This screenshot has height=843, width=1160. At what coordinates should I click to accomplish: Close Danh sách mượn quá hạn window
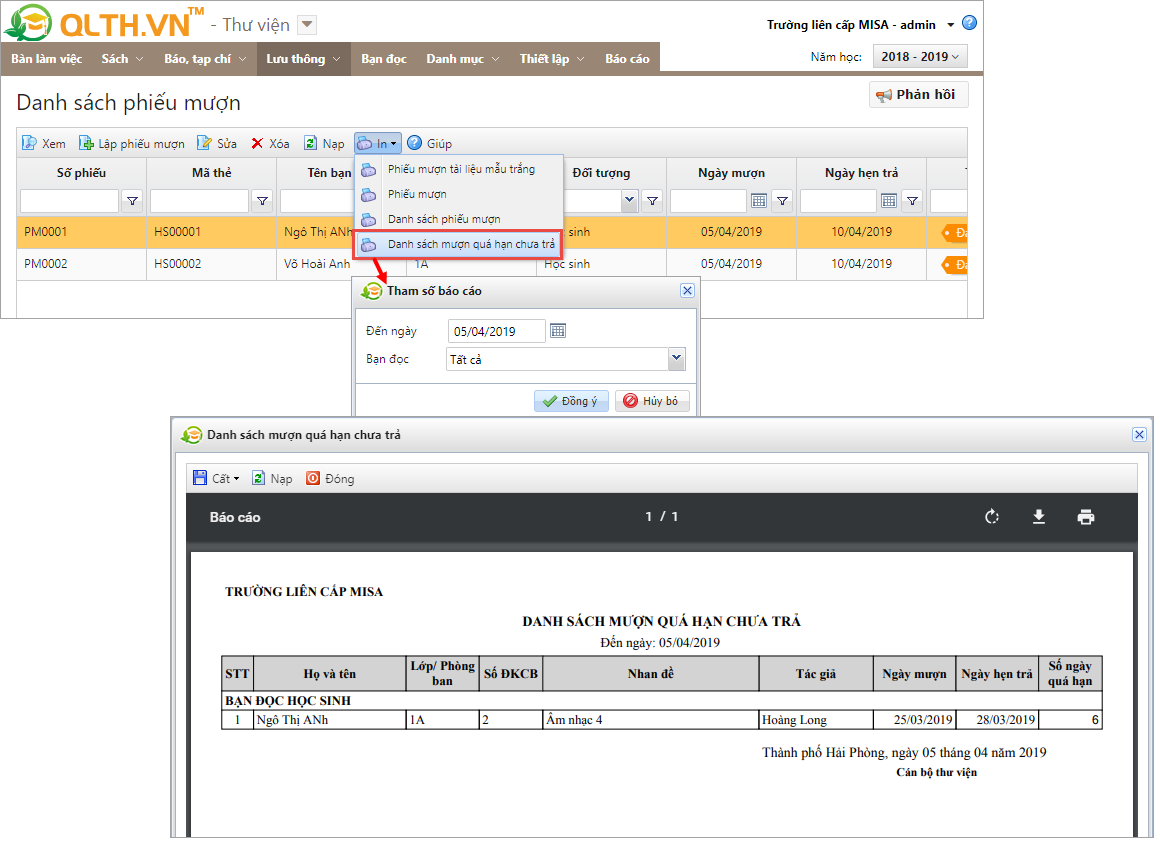pyautogui.click(x=1139, y=435)
